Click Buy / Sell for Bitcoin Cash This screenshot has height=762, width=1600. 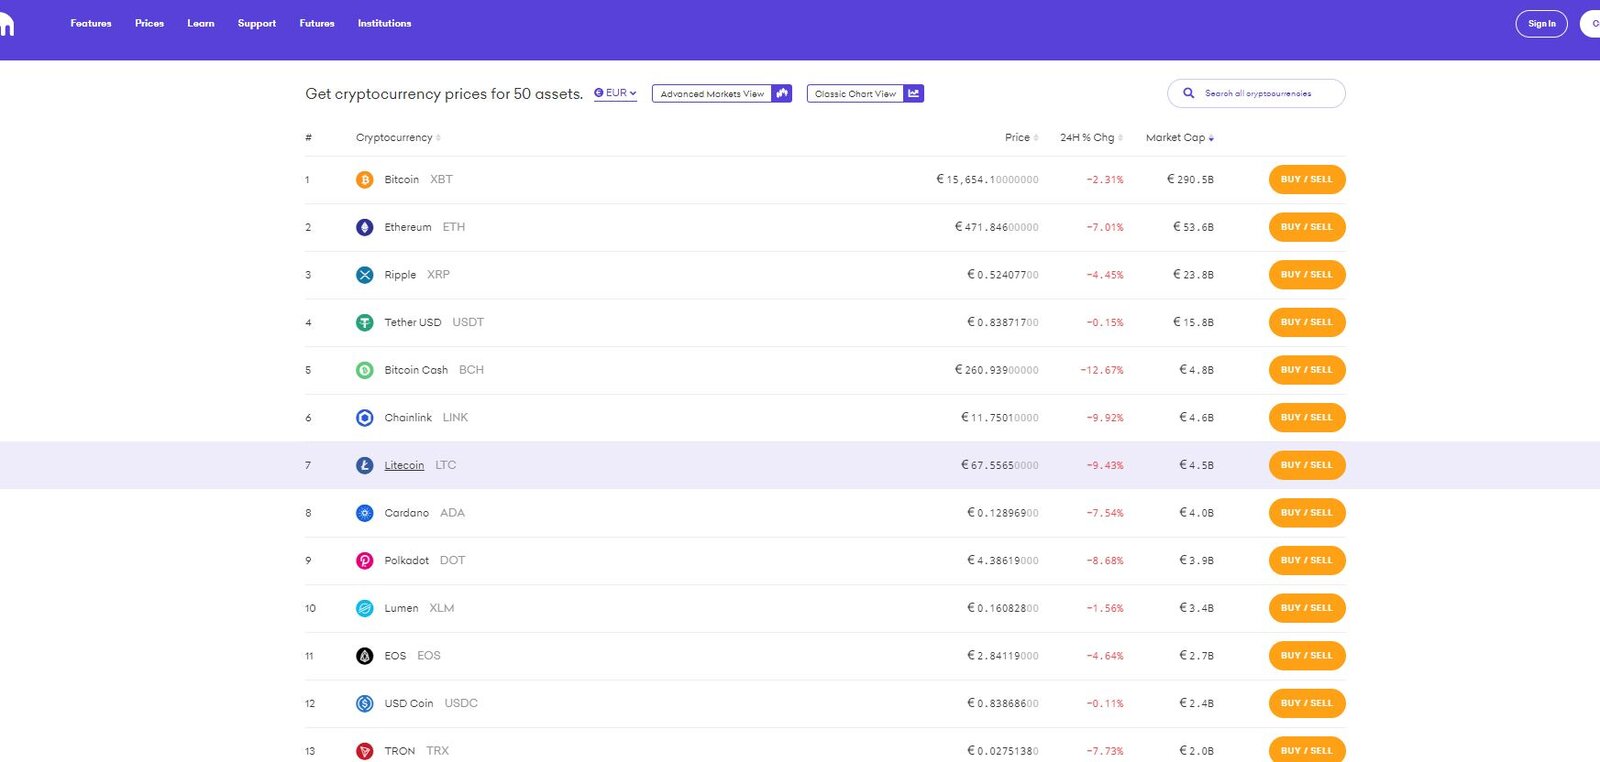pyautogui.click(x=1307, y=370)
